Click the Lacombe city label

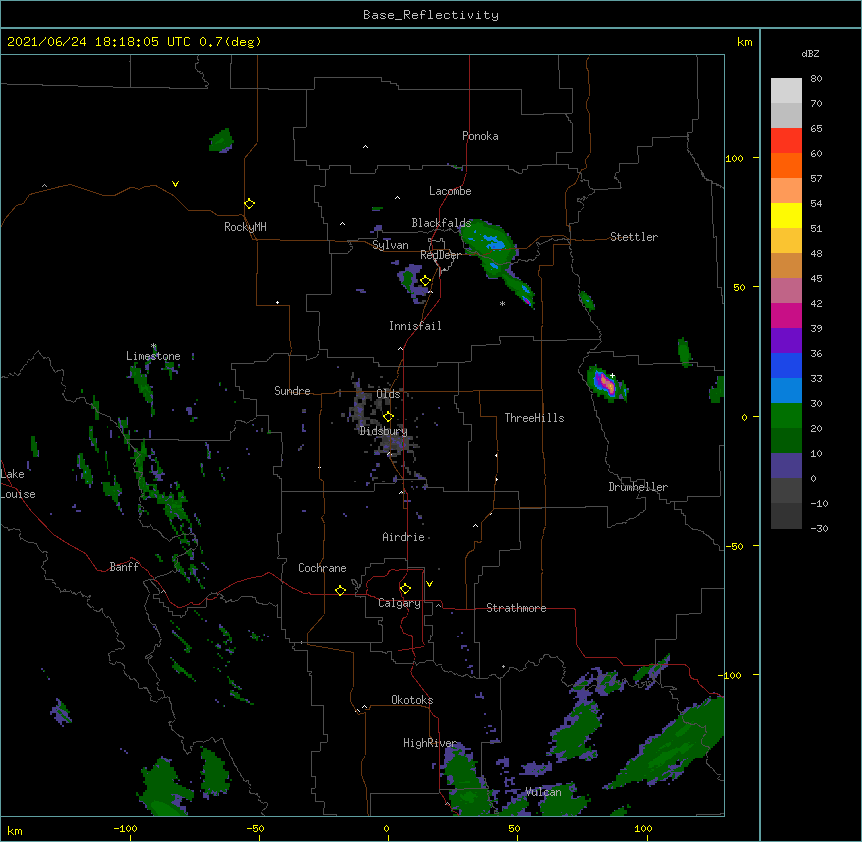[450, 191]
